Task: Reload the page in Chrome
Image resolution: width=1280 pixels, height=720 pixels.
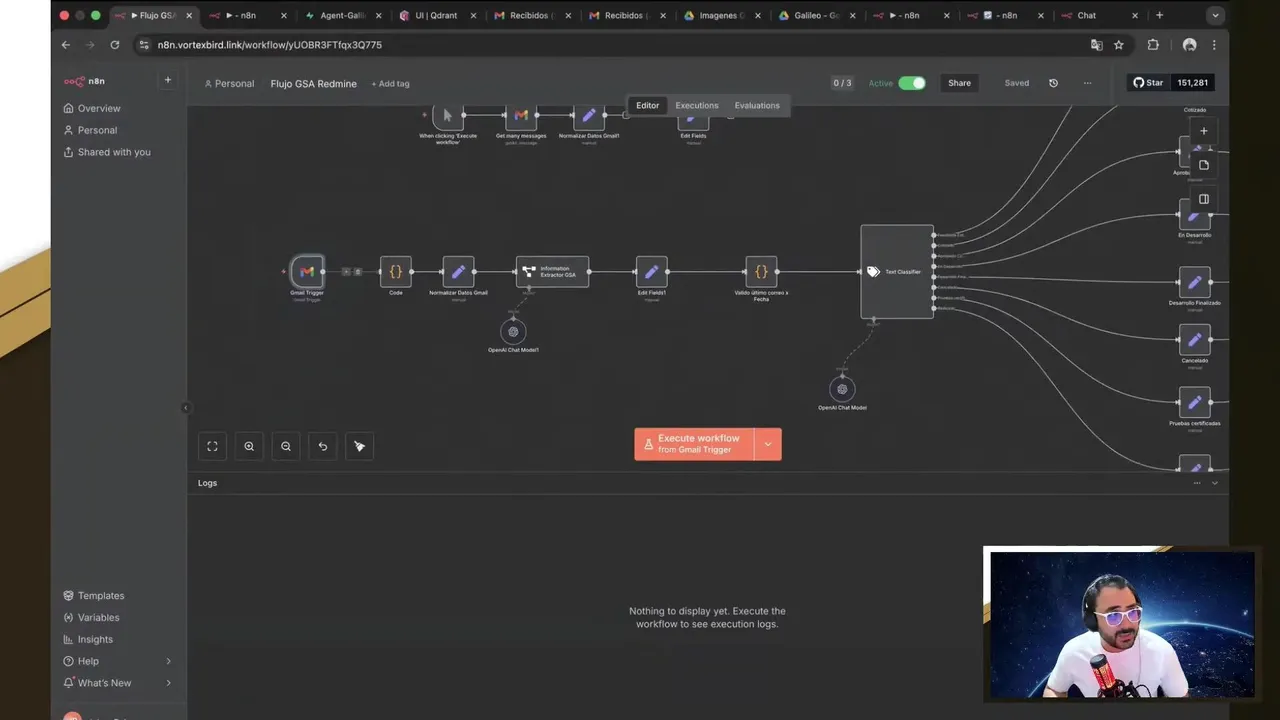Action: click(115, 45)
